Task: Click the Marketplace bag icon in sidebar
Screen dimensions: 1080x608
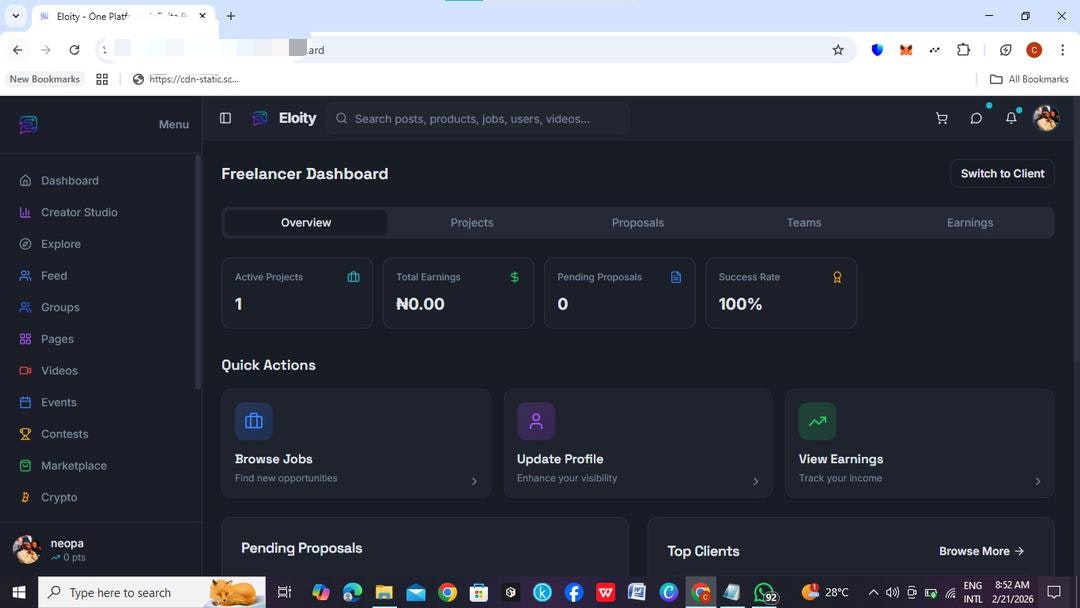Action: click(x=25, y=465)
